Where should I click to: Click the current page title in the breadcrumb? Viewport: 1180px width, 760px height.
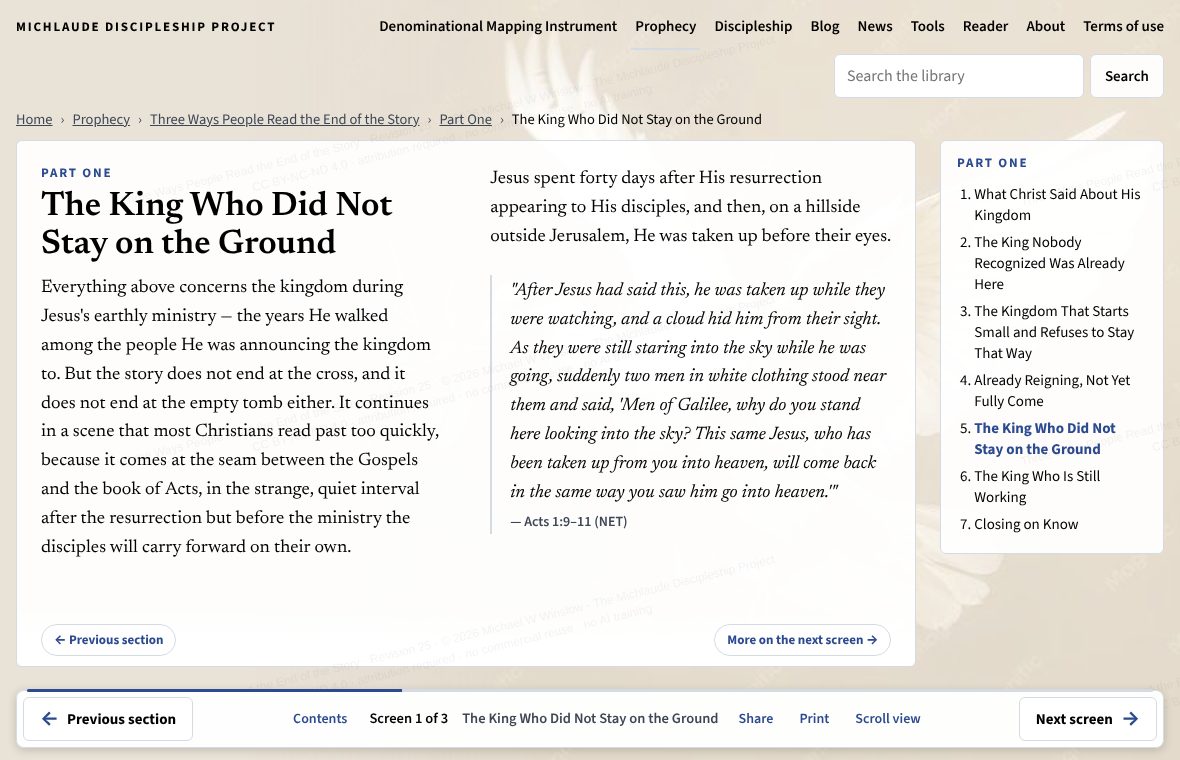[x=637, y=120]
